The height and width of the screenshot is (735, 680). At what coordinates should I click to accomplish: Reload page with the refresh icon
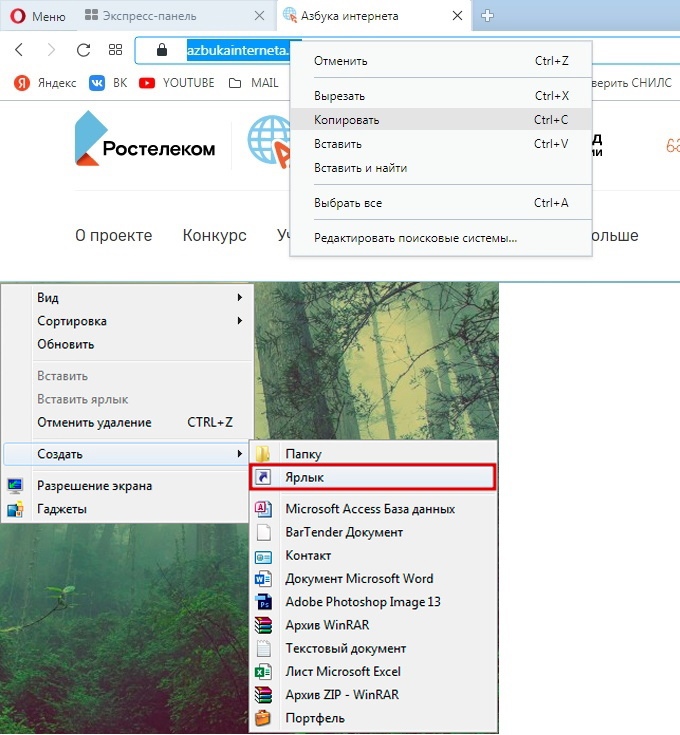tap(84, 50)
